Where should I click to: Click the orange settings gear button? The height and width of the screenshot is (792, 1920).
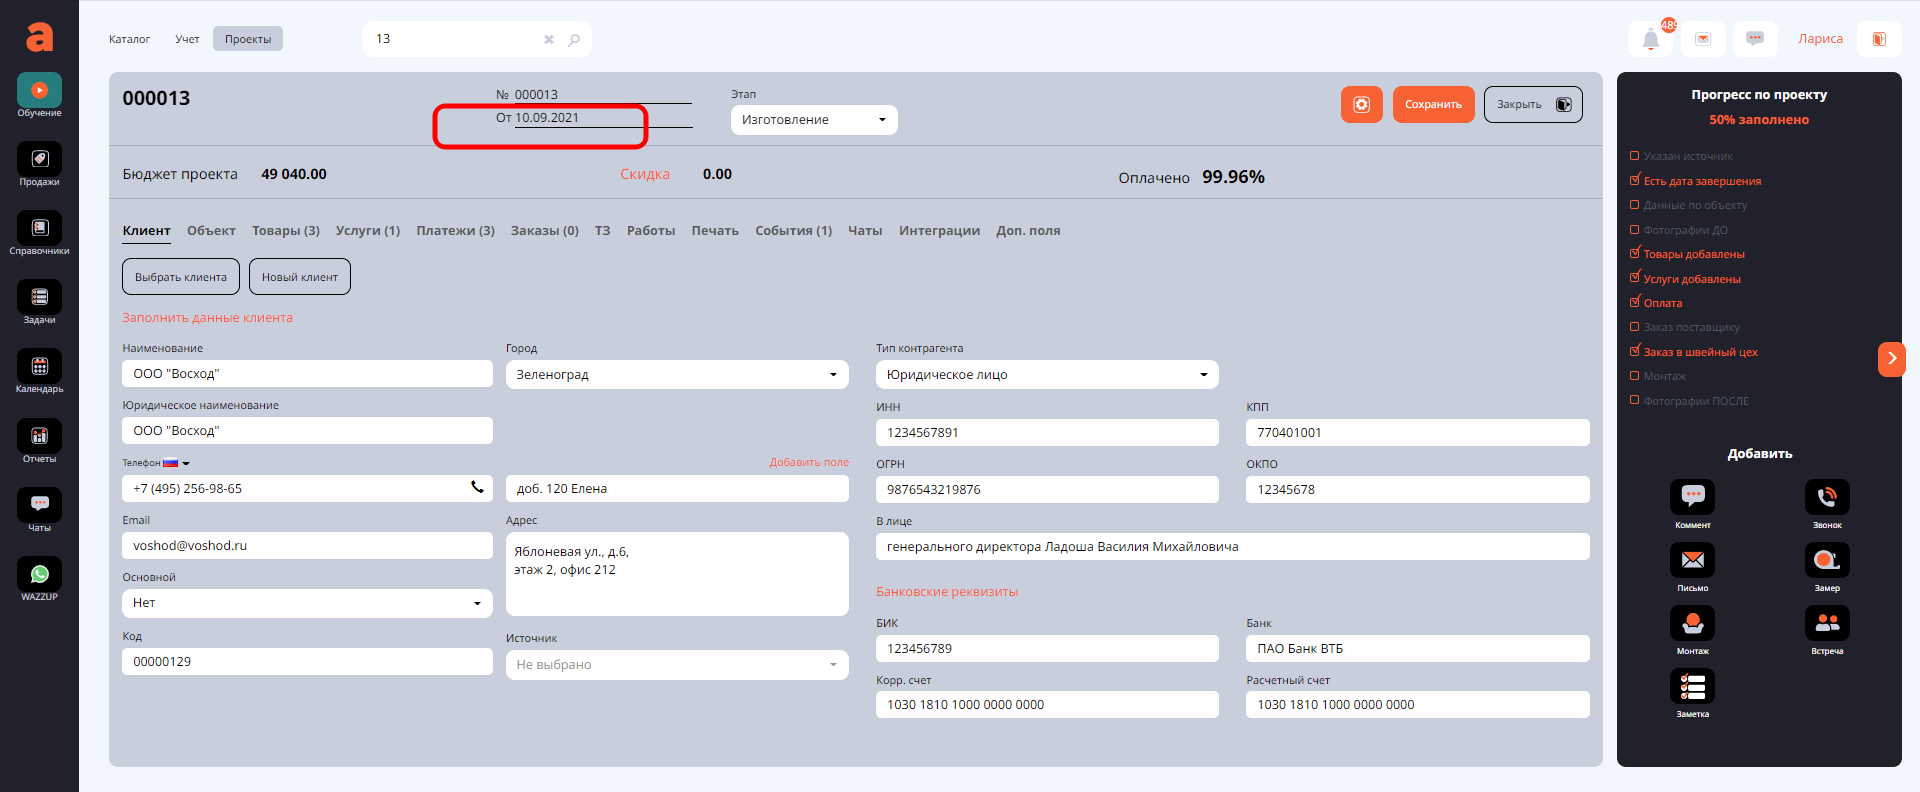[x=1361, y=105]
